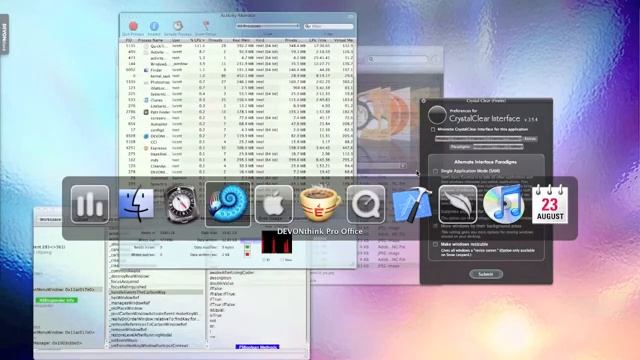Click the round CrystalClear logo in preferences
640x360 pixels.
[x=437, y=115]
